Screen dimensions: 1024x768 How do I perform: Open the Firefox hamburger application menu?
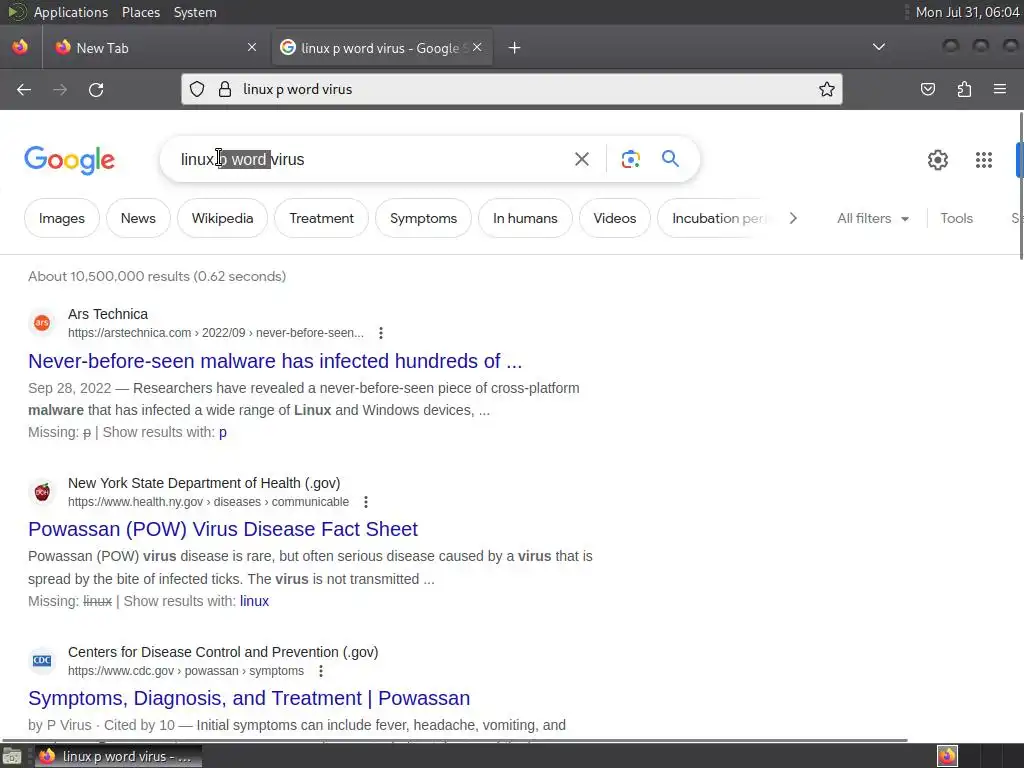pos(1000,89)
